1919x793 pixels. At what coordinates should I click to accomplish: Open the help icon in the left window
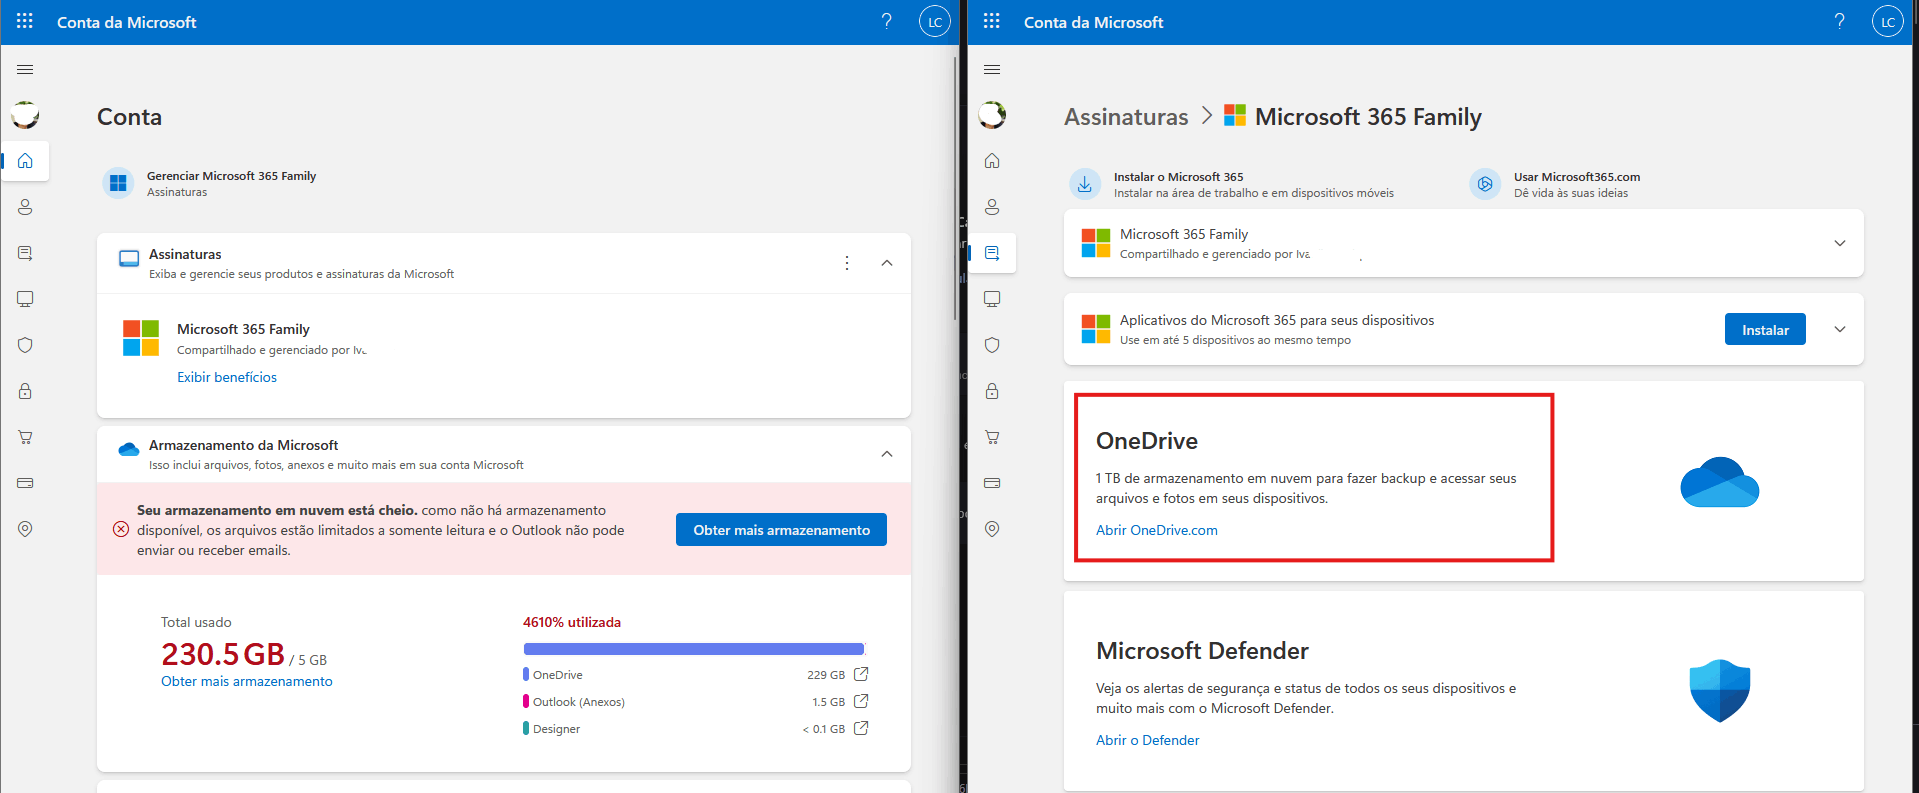pyautogui.click(x=886, y=21)
